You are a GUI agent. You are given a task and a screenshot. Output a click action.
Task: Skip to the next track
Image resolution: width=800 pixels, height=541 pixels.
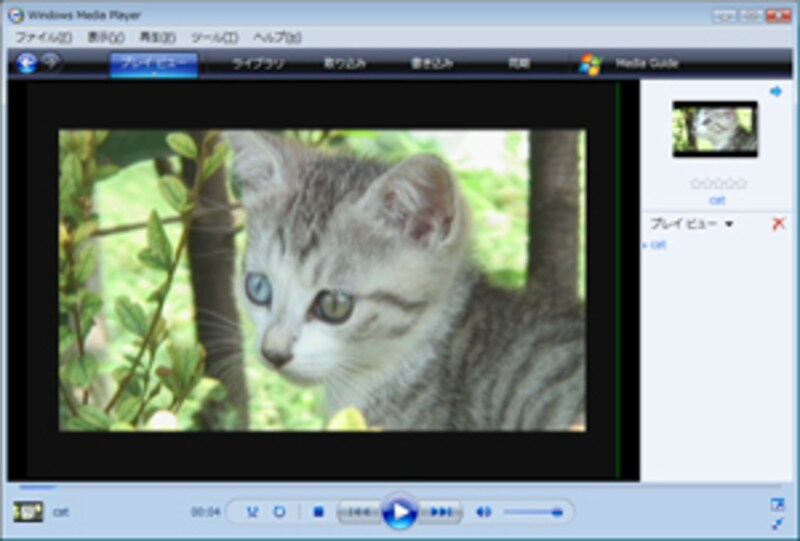(x=442, y=512)
